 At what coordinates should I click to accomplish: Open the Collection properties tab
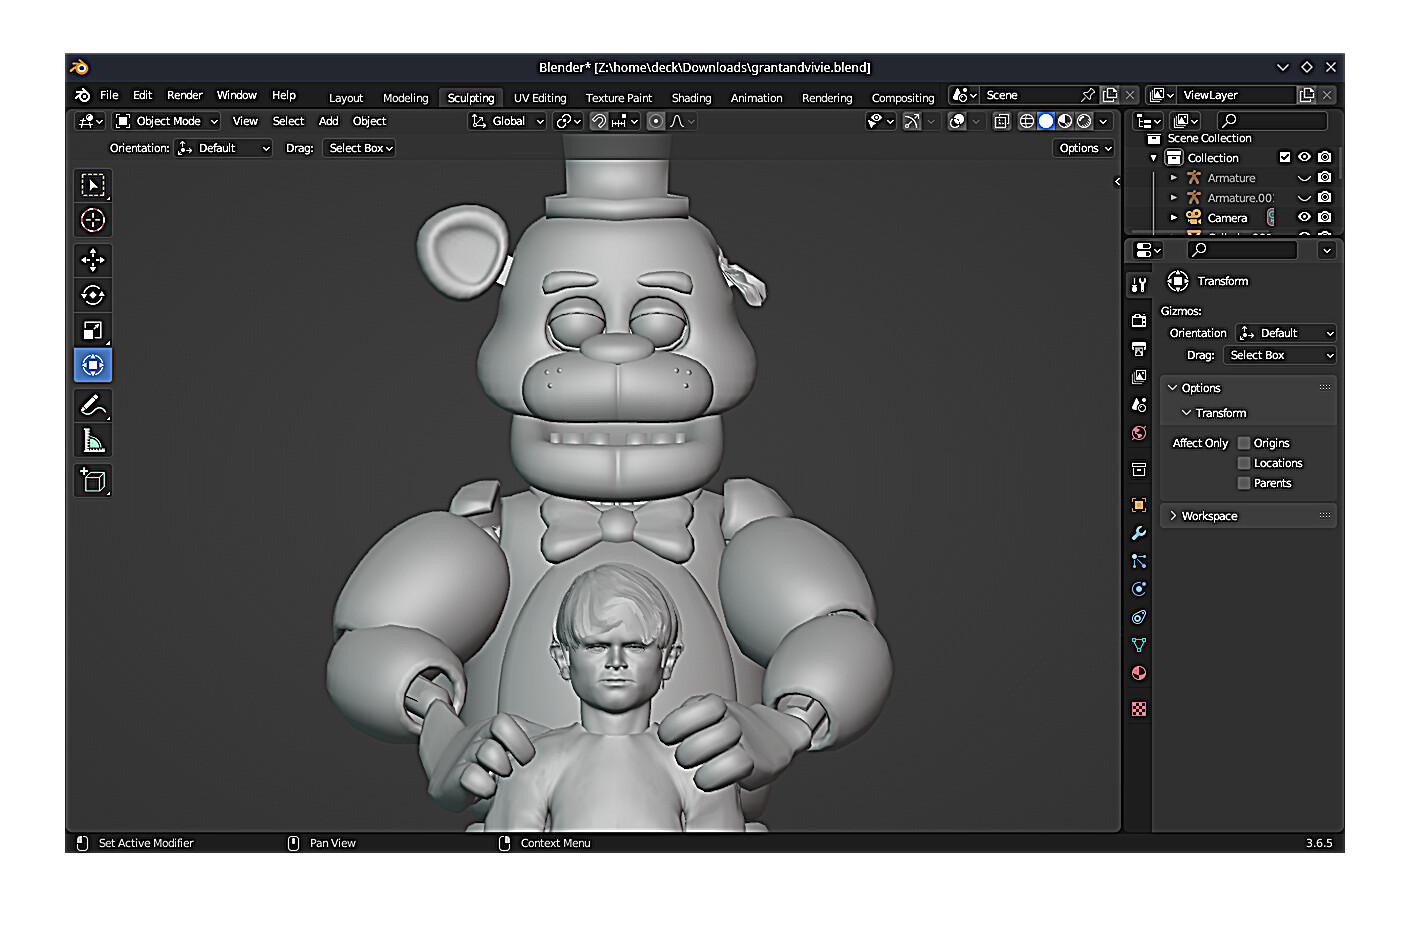point(1138,469)
